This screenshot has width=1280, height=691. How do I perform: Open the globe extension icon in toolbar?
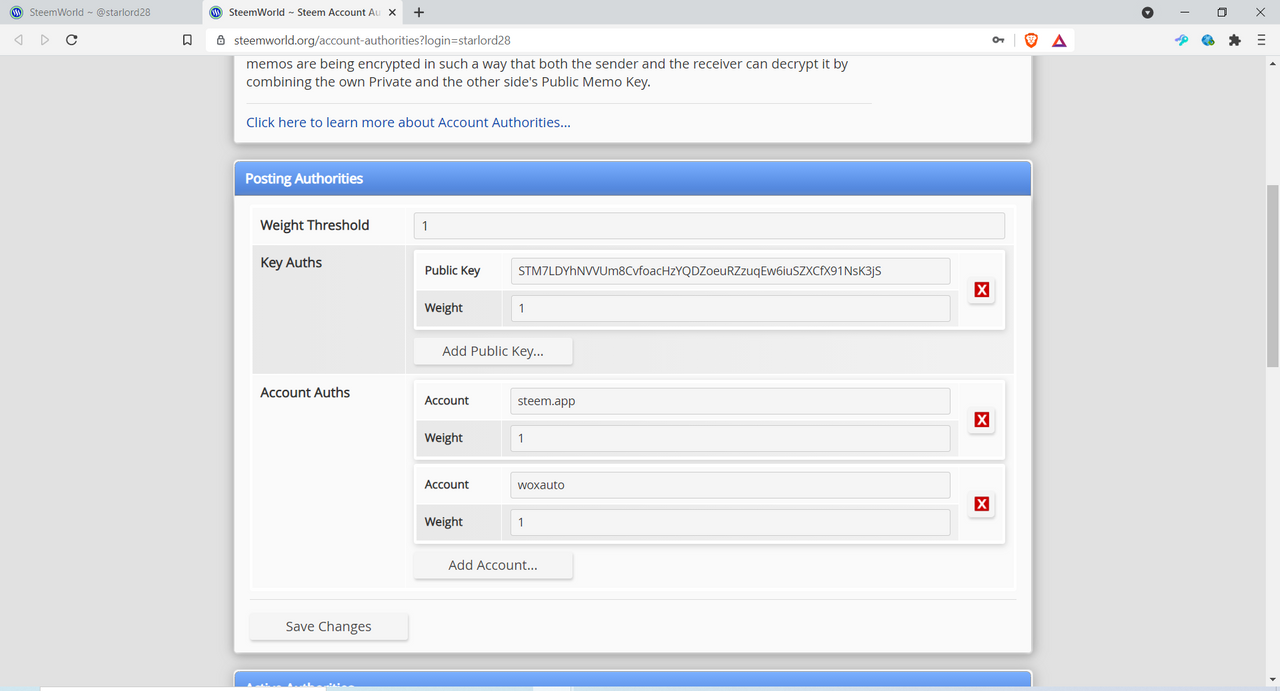1208,40
